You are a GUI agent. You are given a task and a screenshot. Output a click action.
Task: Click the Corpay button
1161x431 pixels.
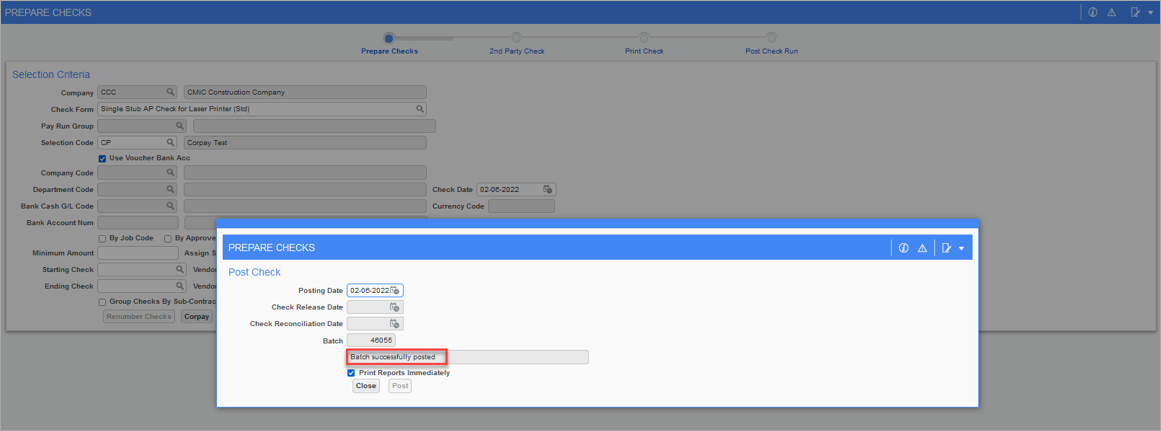[196, 317]
